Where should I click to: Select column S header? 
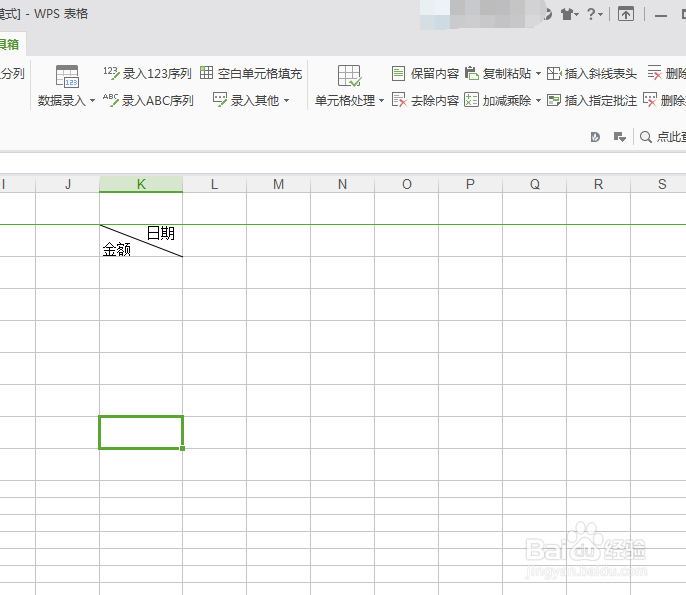click(x=658, y=184)
